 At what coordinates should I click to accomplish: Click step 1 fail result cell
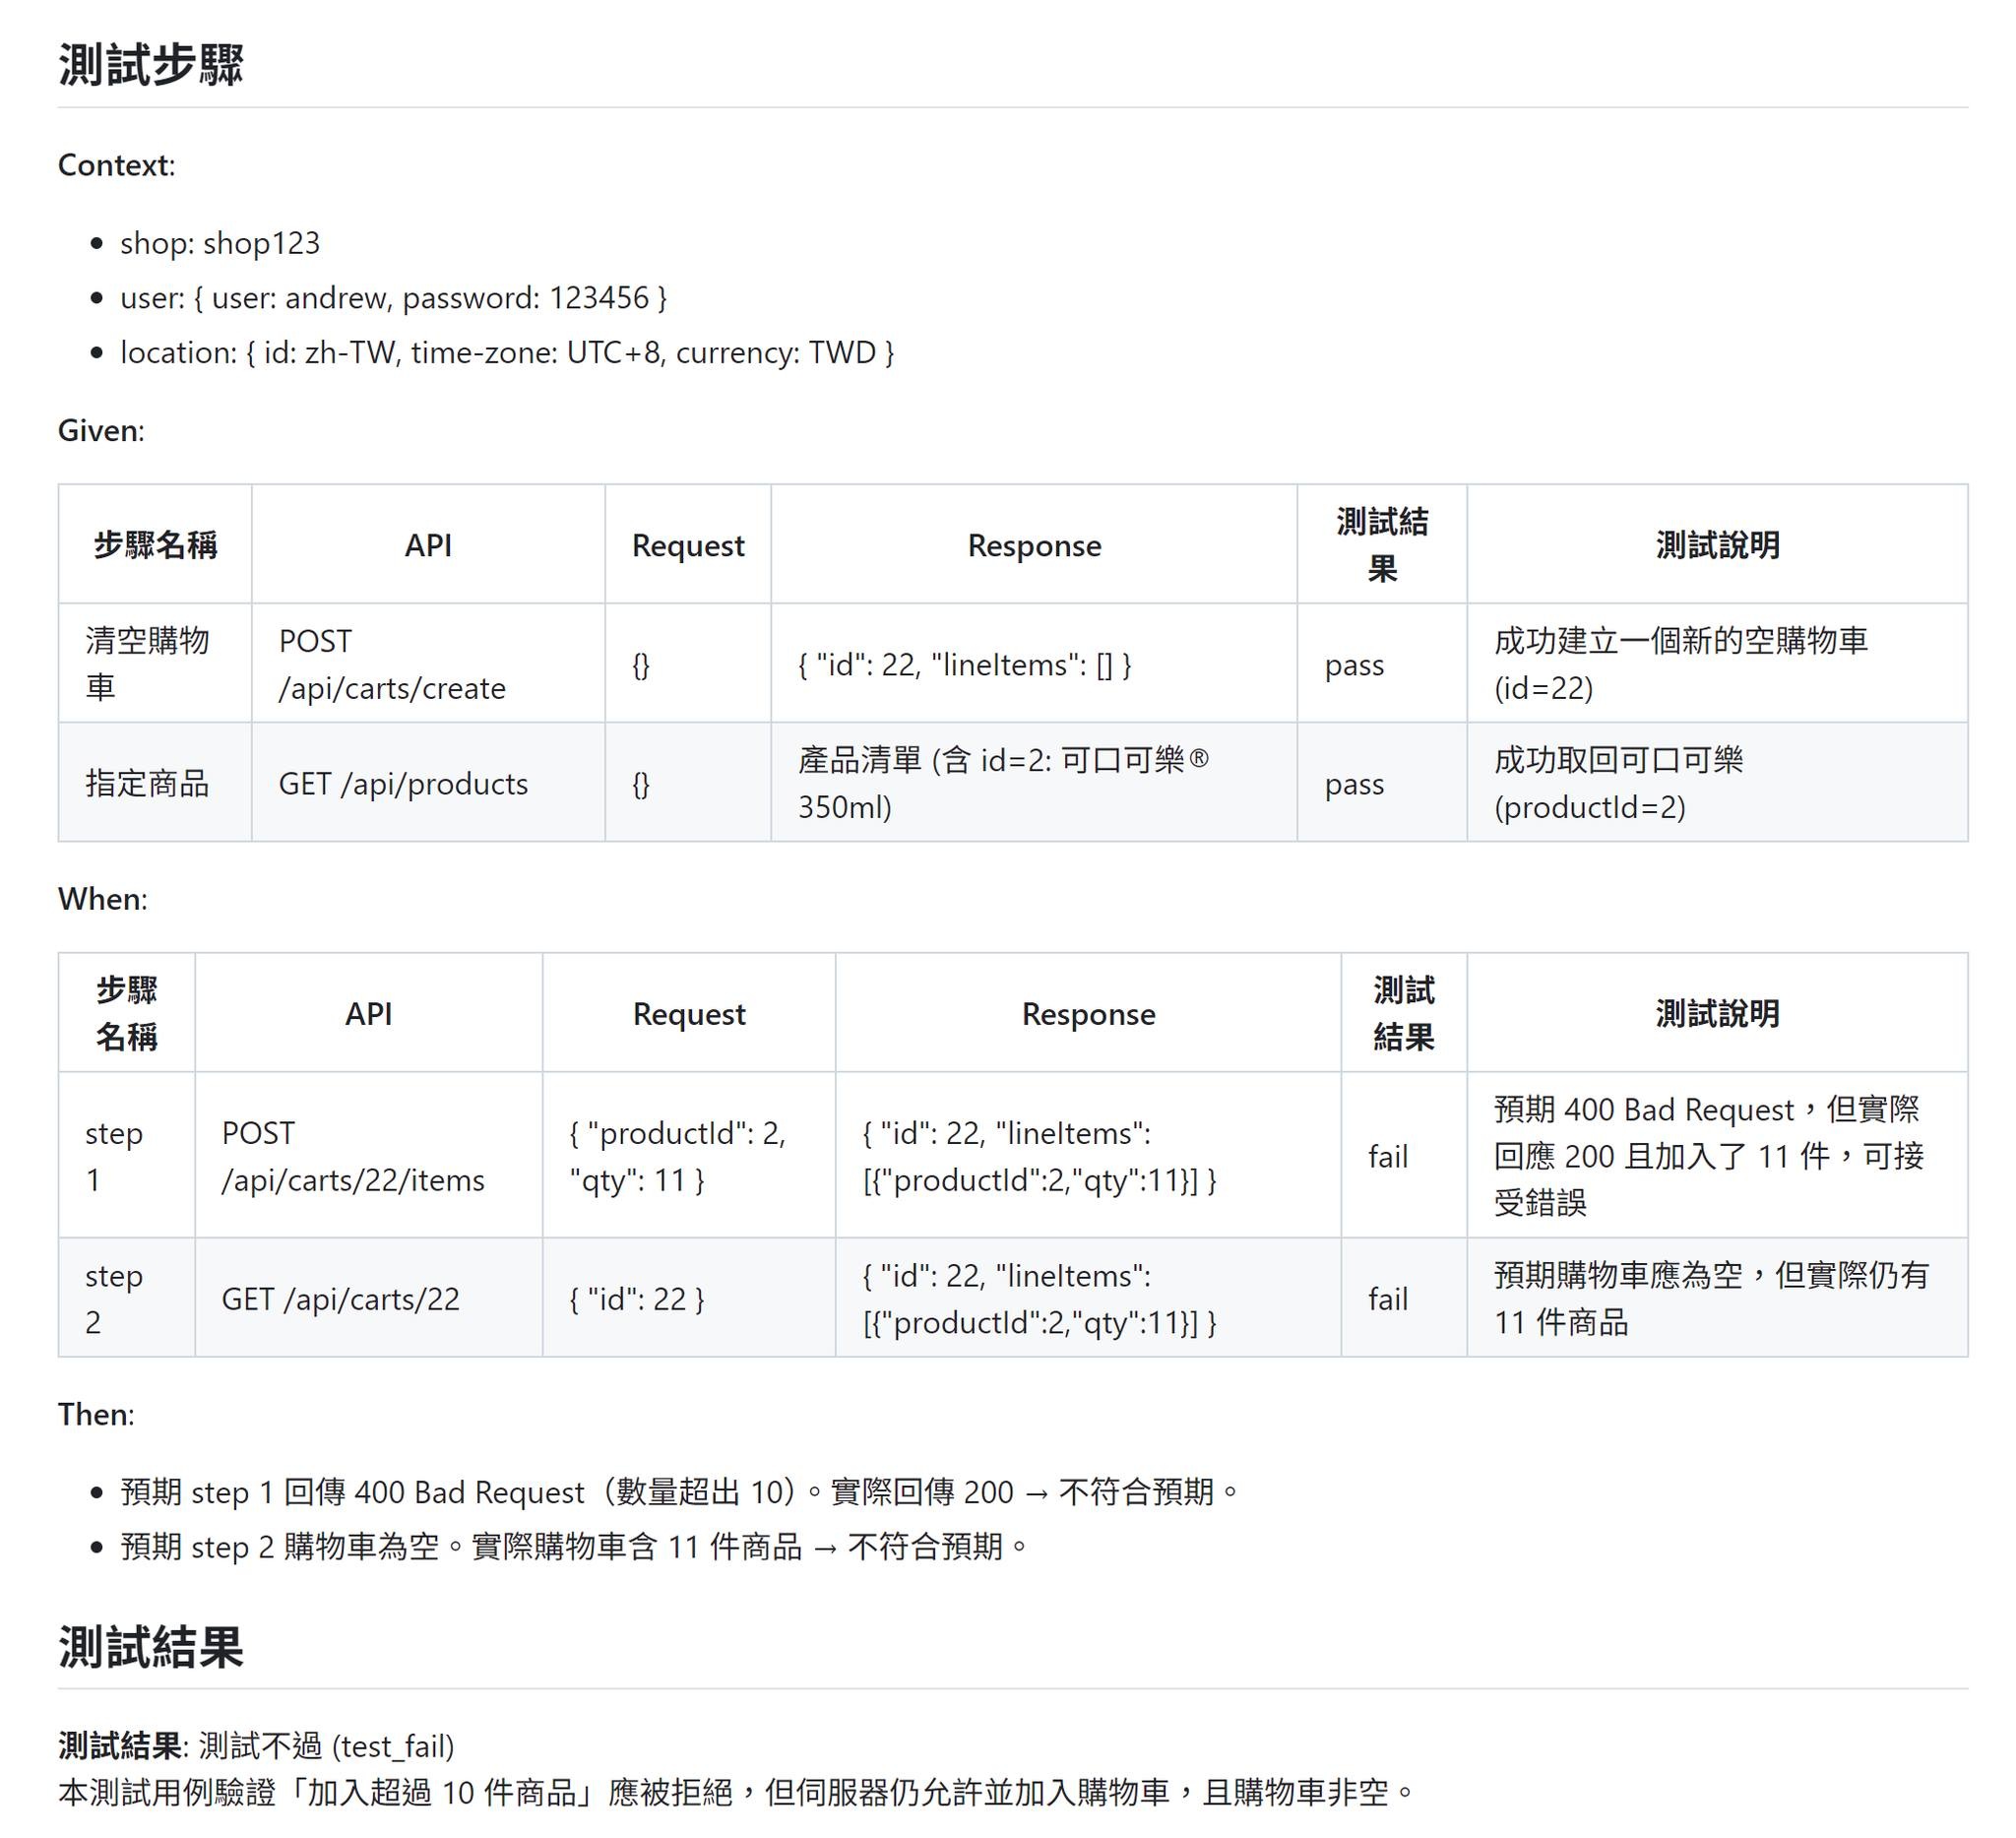click(1388, 1157)
